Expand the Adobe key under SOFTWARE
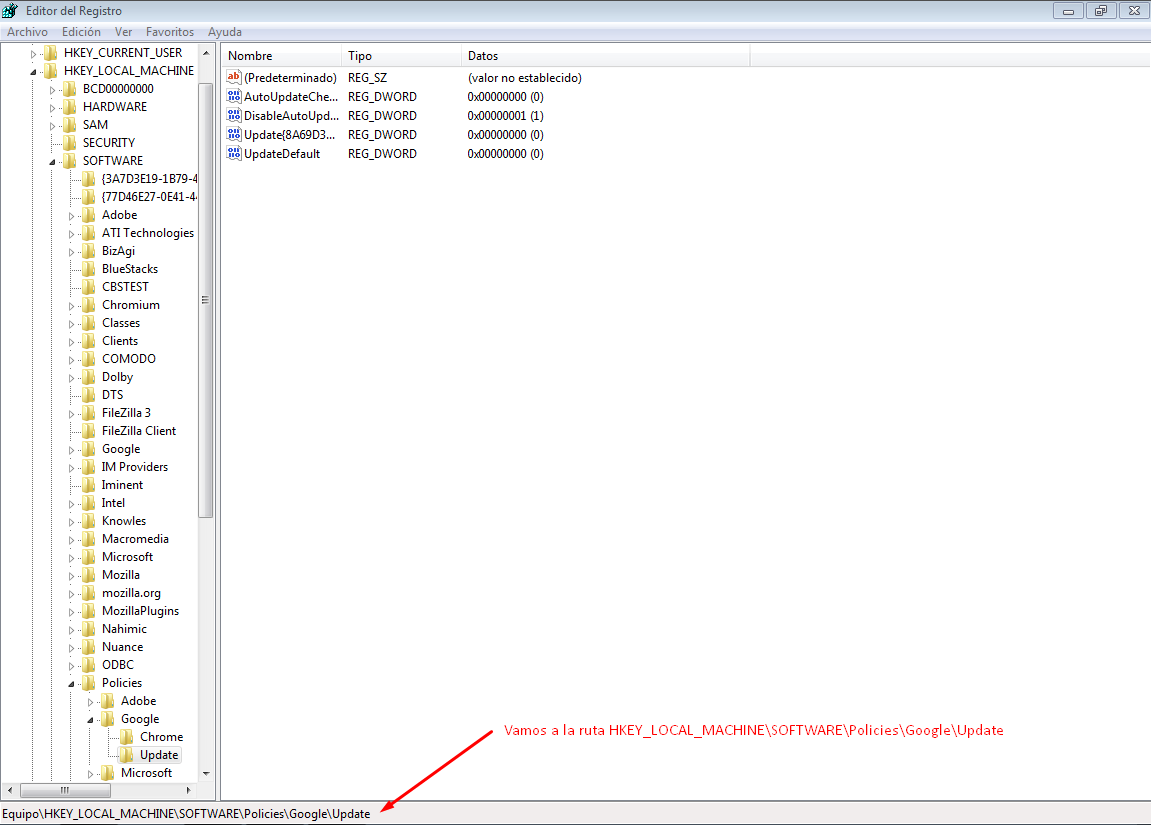The height and width of the screenshot is (825, 1151). click(x=71, y=216)
